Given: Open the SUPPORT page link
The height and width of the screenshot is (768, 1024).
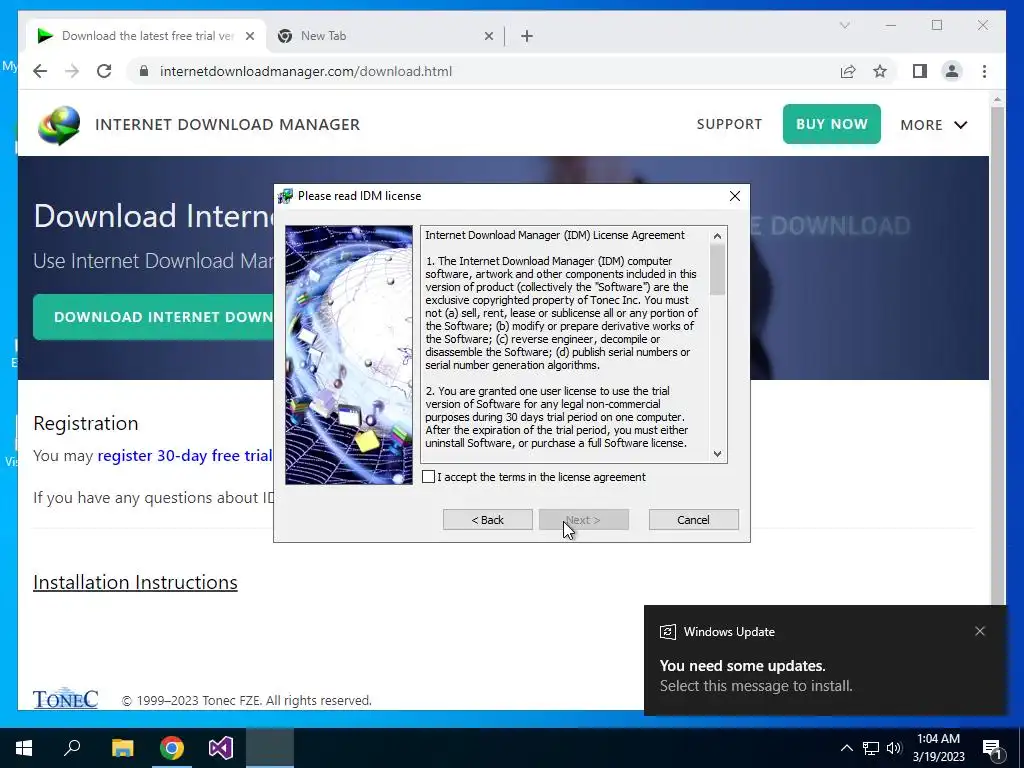Looking at the screenshot, I should [729, 124].
